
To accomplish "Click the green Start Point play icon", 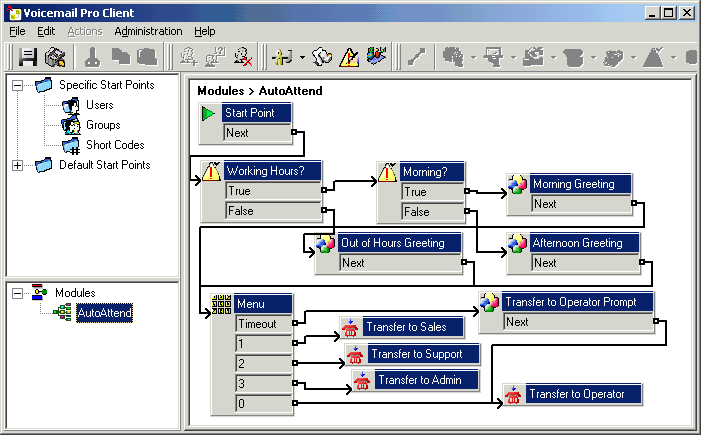I will (208, 114).
